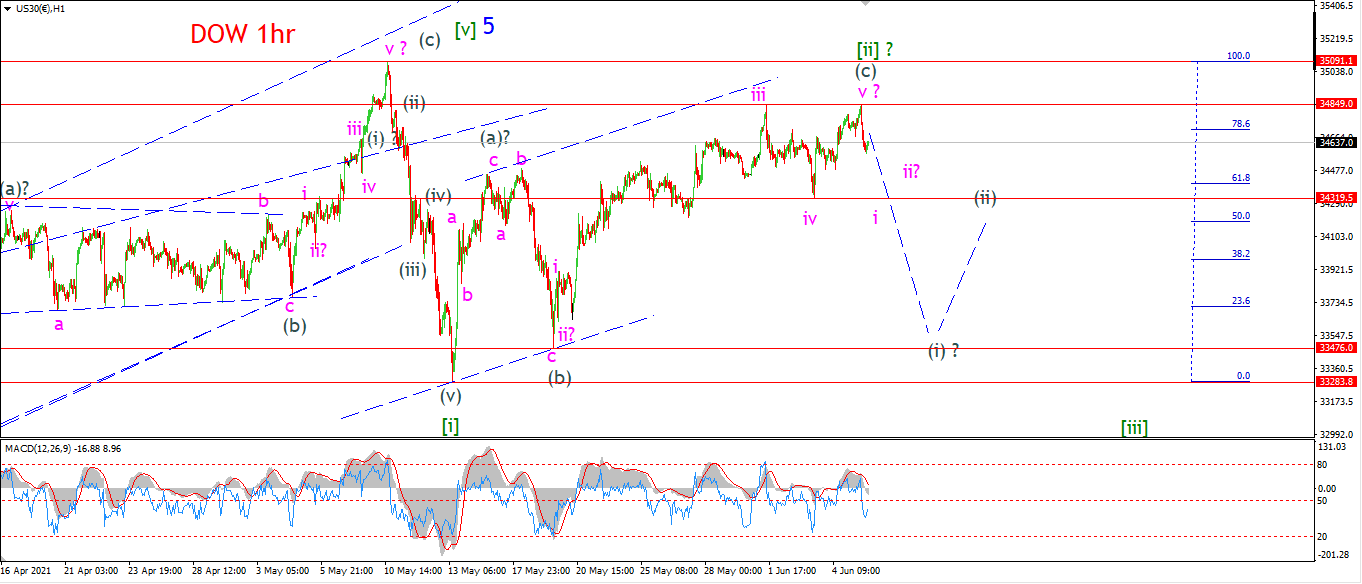The width and height of the screenshot is (1362, 584).
Task: Select the Fibonacci 50.0 level label
Action: click(1241, 216)
